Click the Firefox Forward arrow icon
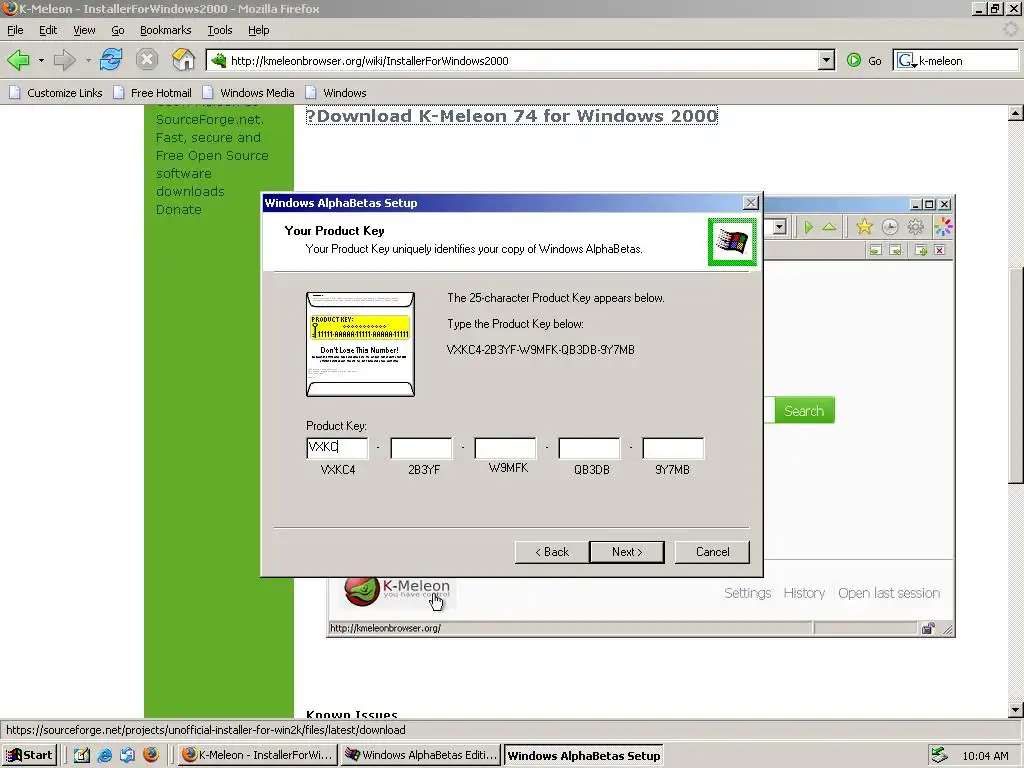 (x=64, y=61)
